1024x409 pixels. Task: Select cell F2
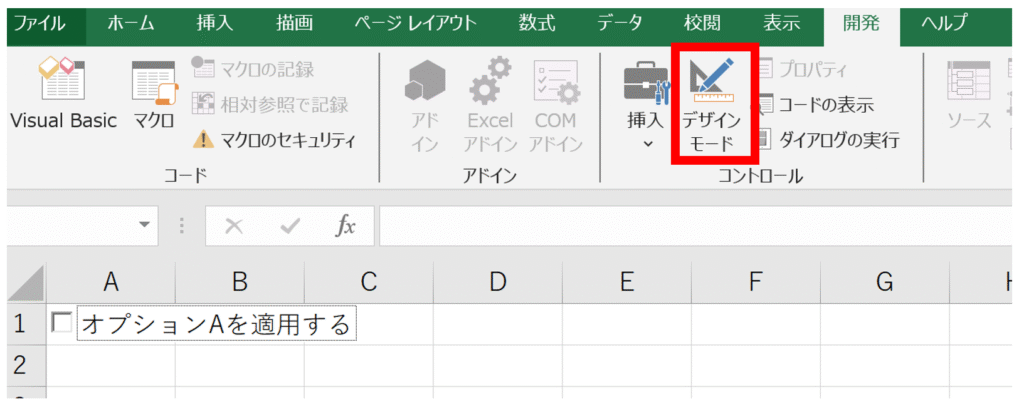coord(755,365)
